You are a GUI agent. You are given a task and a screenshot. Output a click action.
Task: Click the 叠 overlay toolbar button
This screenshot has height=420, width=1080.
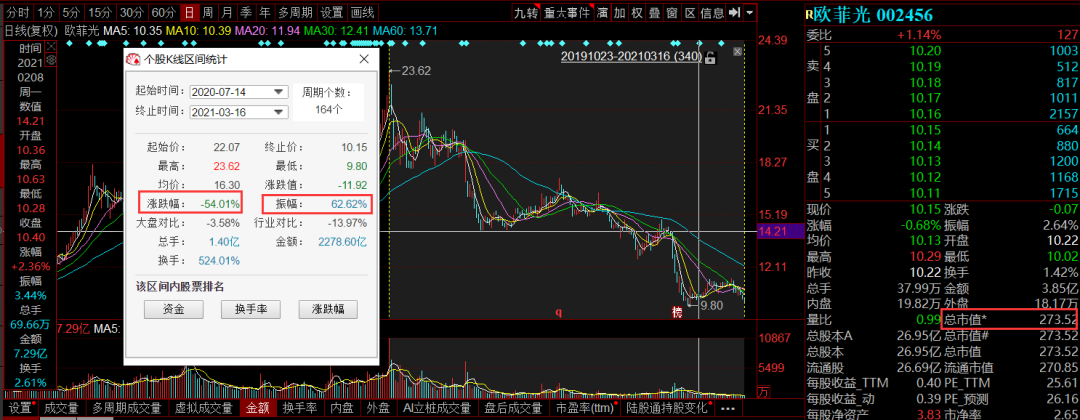pyautogui.click(x=653, y=12)
